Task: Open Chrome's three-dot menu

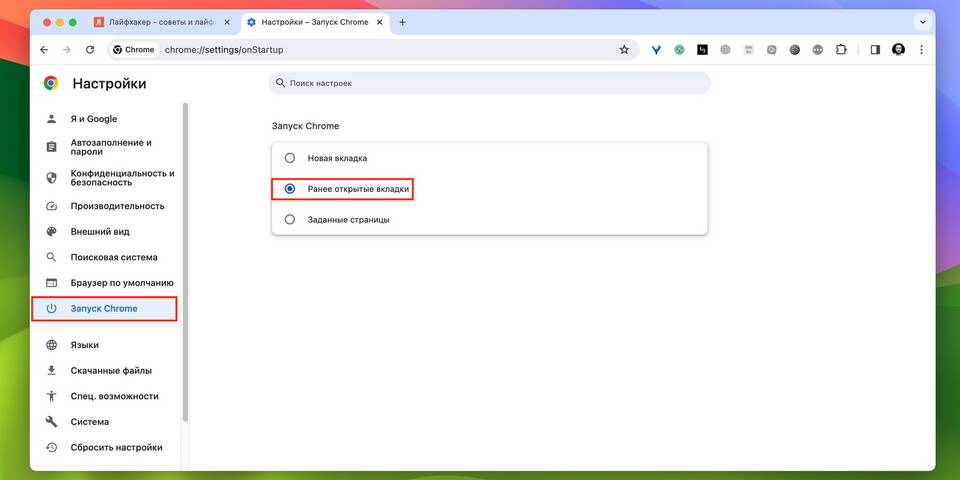Action: (x=921, y=50)
